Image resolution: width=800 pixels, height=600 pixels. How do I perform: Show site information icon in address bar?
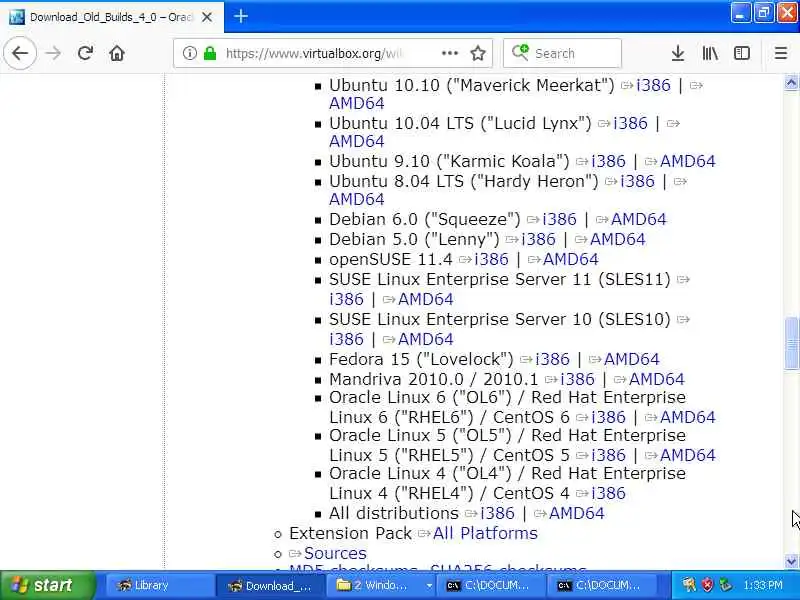pos(189,53)
